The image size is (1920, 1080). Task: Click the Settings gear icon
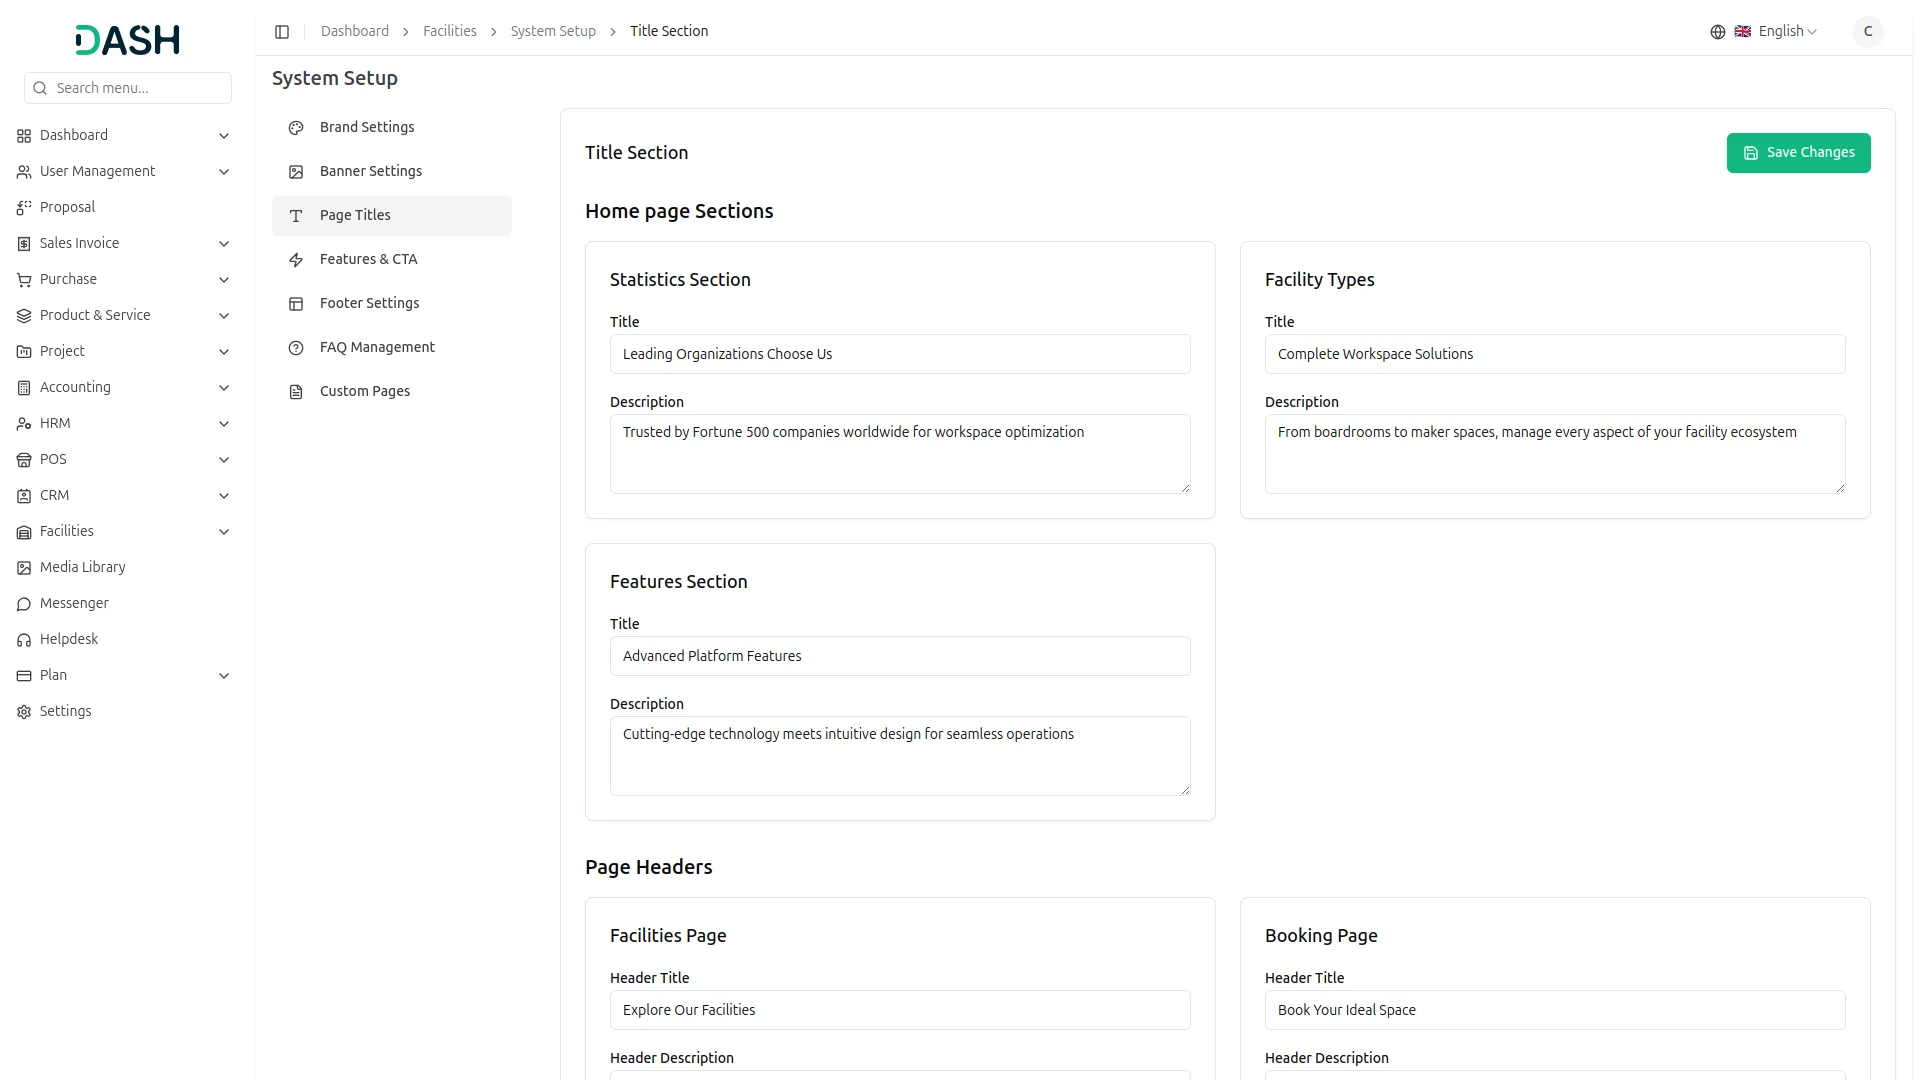(x=24, y=712)
